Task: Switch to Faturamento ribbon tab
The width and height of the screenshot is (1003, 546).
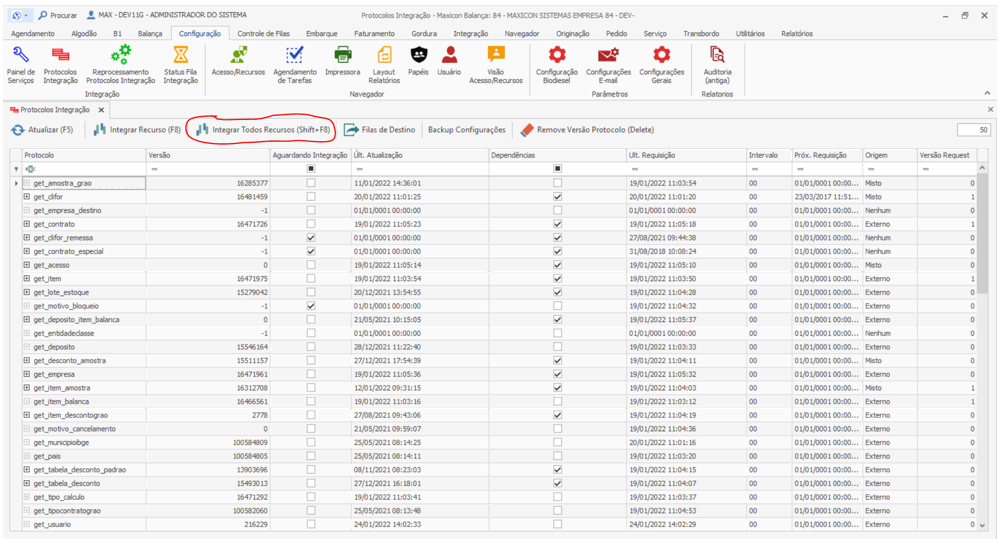Action: 374,33
